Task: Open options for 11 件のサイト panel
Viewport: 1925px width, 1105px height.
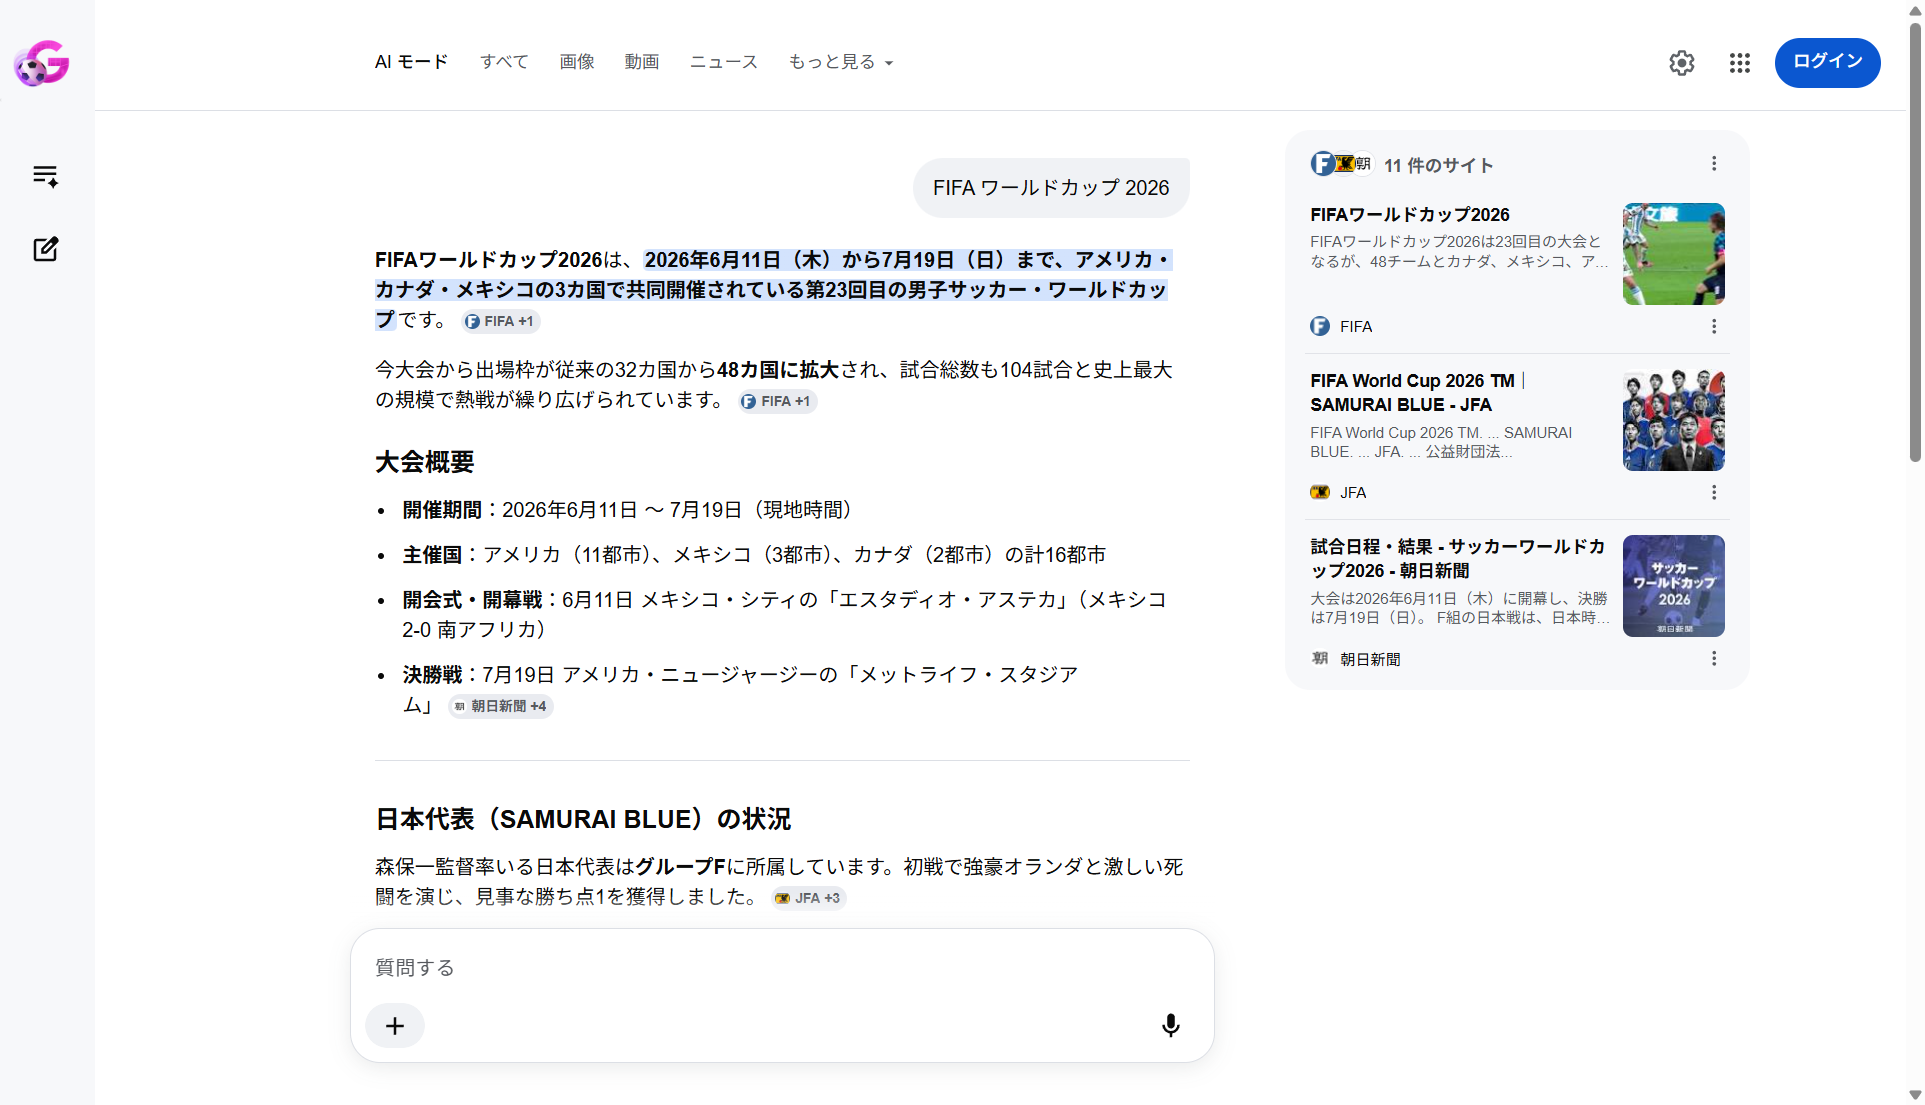Action: (x=1714, y=163)
